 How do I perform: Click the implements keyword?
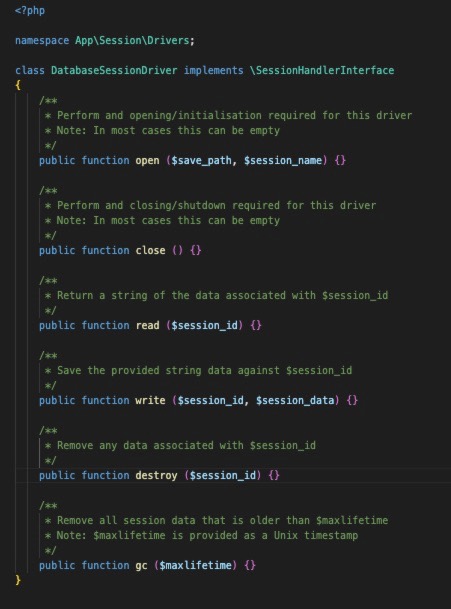[x=213, y=70]
